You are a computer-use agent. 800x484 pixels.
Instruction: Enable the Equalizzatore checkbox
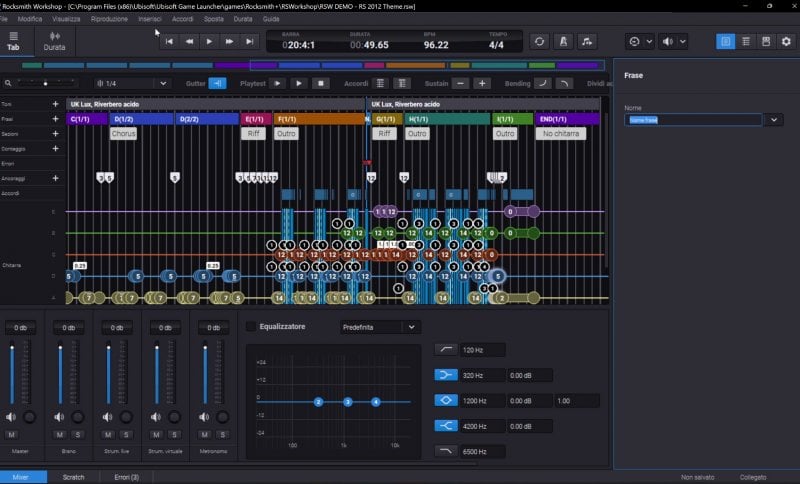251,326
